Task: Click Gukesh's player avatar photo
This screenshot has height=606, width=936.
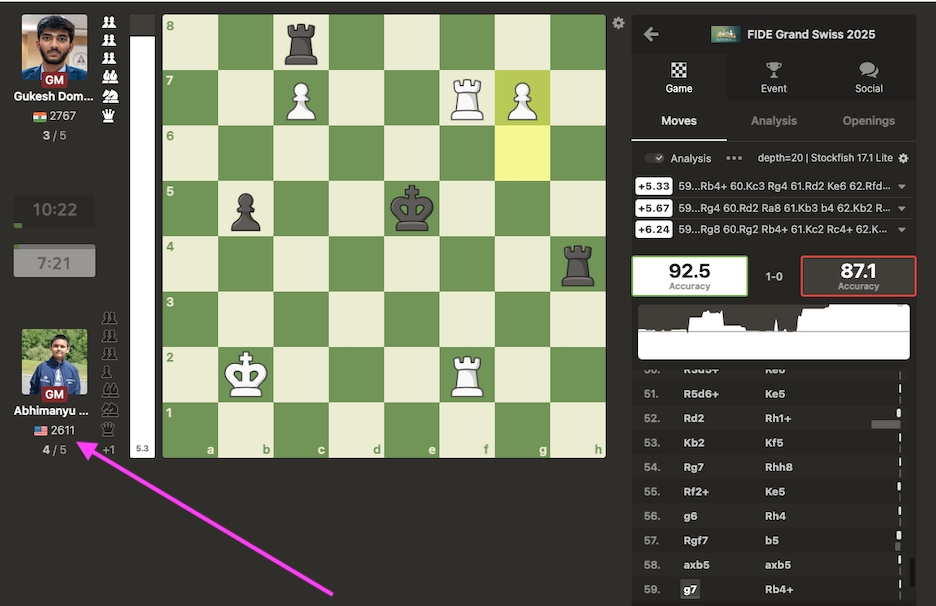Action: (x=54, y=48)
